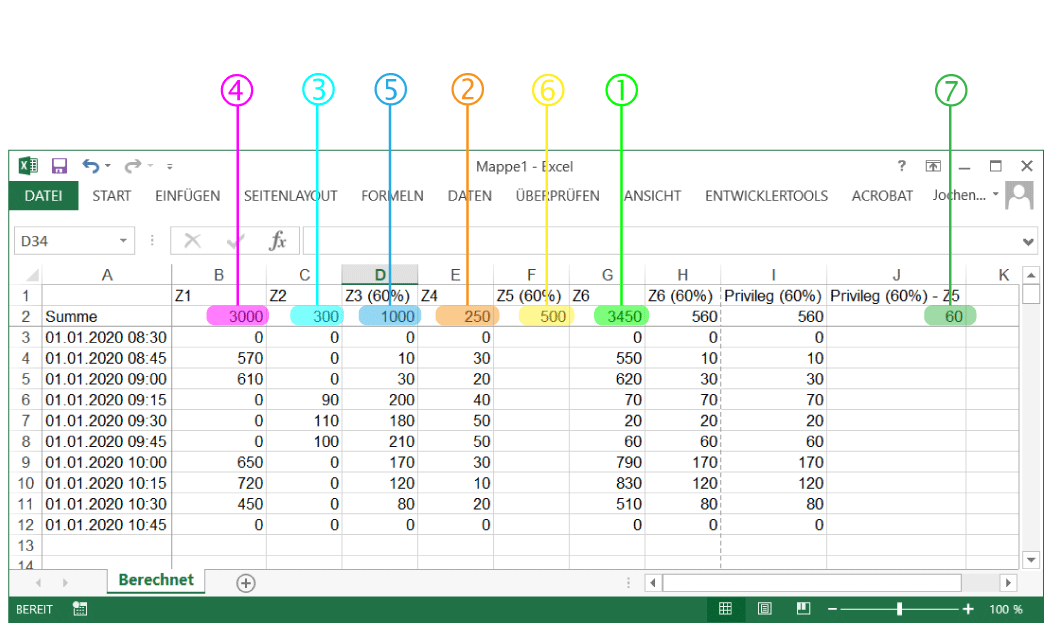This screenshot has width=1051, height=628.
Task: Switch to Page Break Preview icon
Action: [803, 609]
